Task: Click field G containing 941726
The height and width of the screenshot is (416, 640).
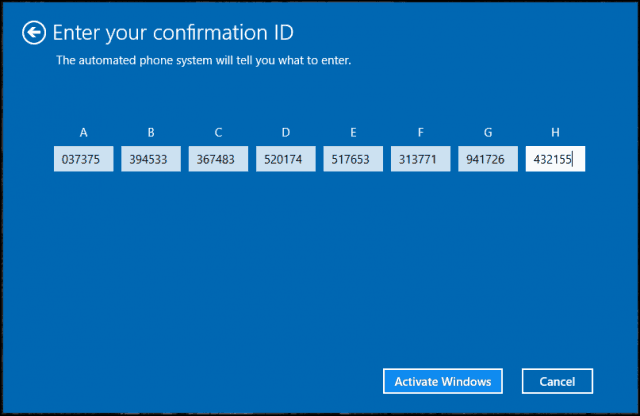Action: tap(488, 159)
